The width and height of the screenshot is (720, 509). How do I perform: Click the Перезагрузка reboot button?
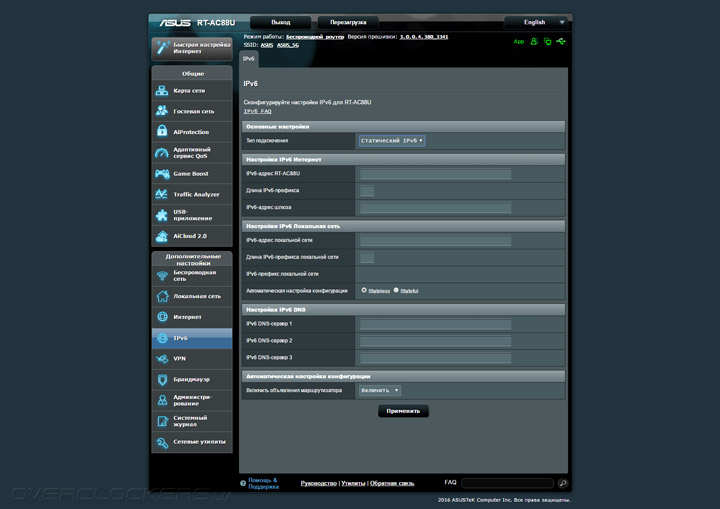coord(348,21)
